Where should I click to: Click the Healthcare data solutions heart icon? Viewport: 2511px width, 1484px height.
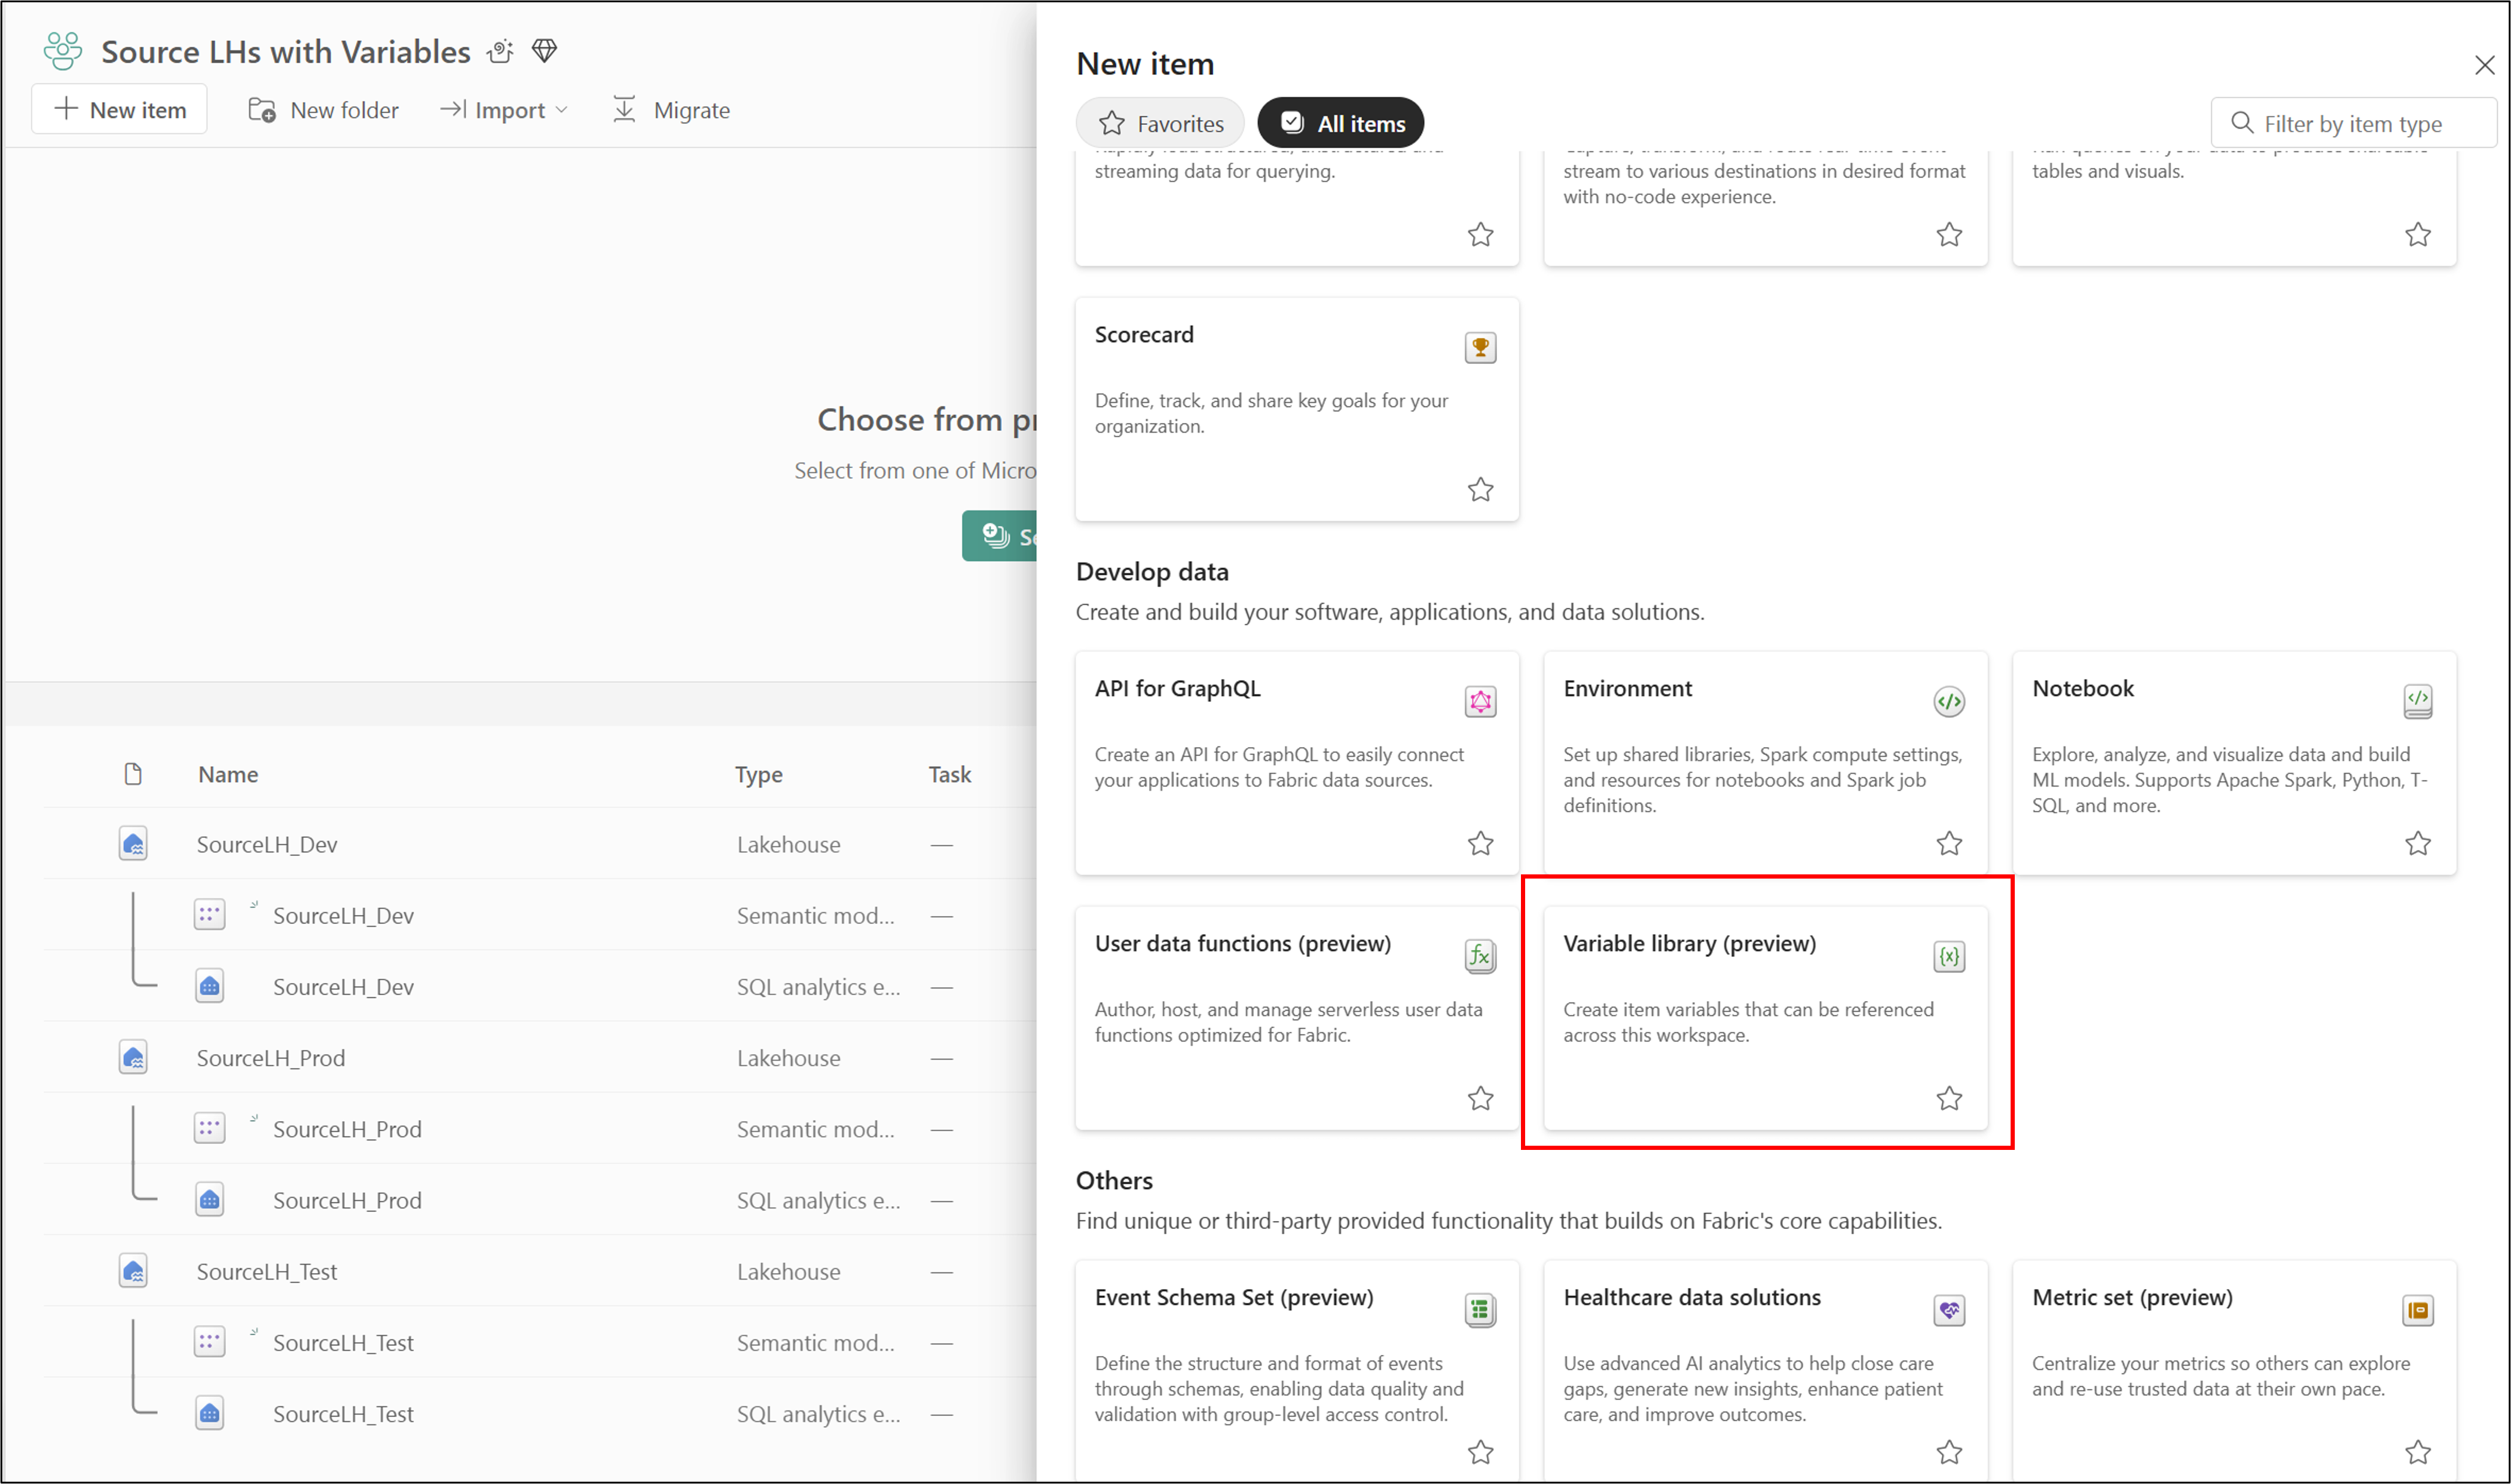(1948, 1310)
